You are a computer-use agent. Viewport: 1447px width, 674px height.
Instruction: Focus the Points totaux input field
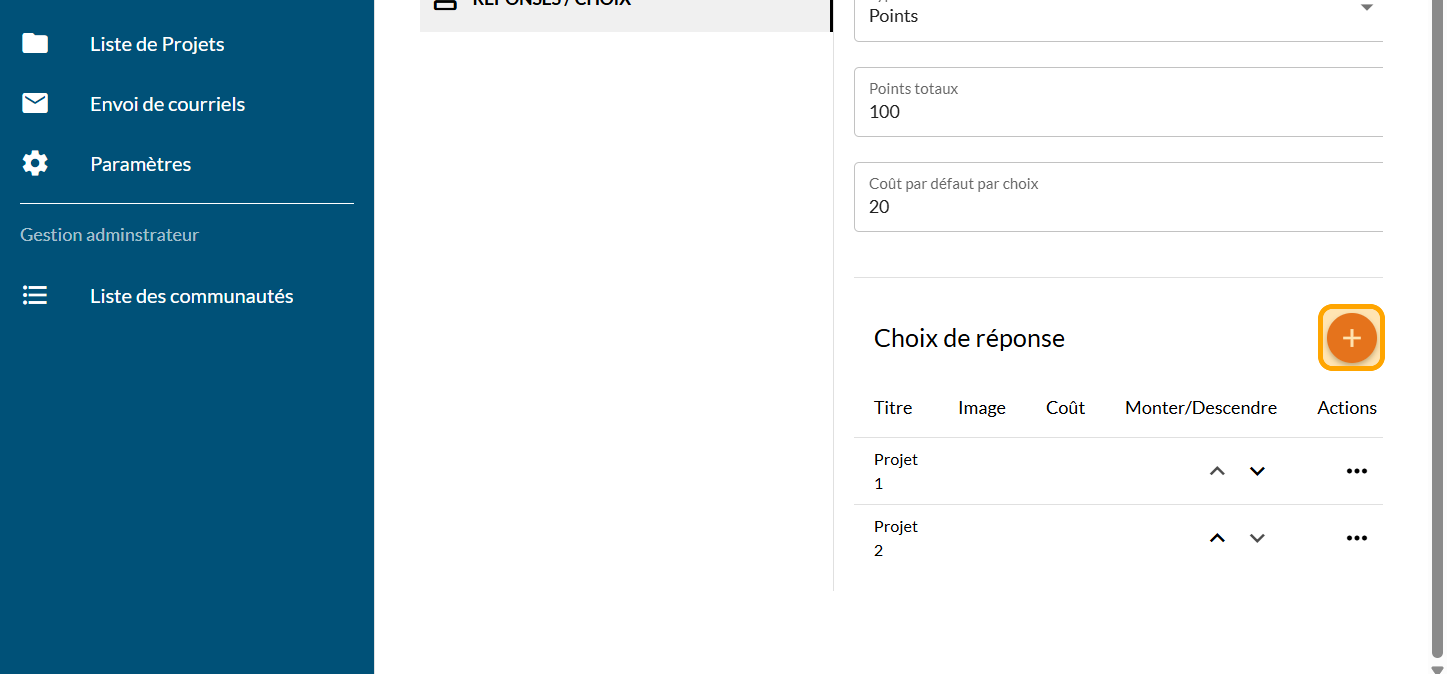[1118, 111]
